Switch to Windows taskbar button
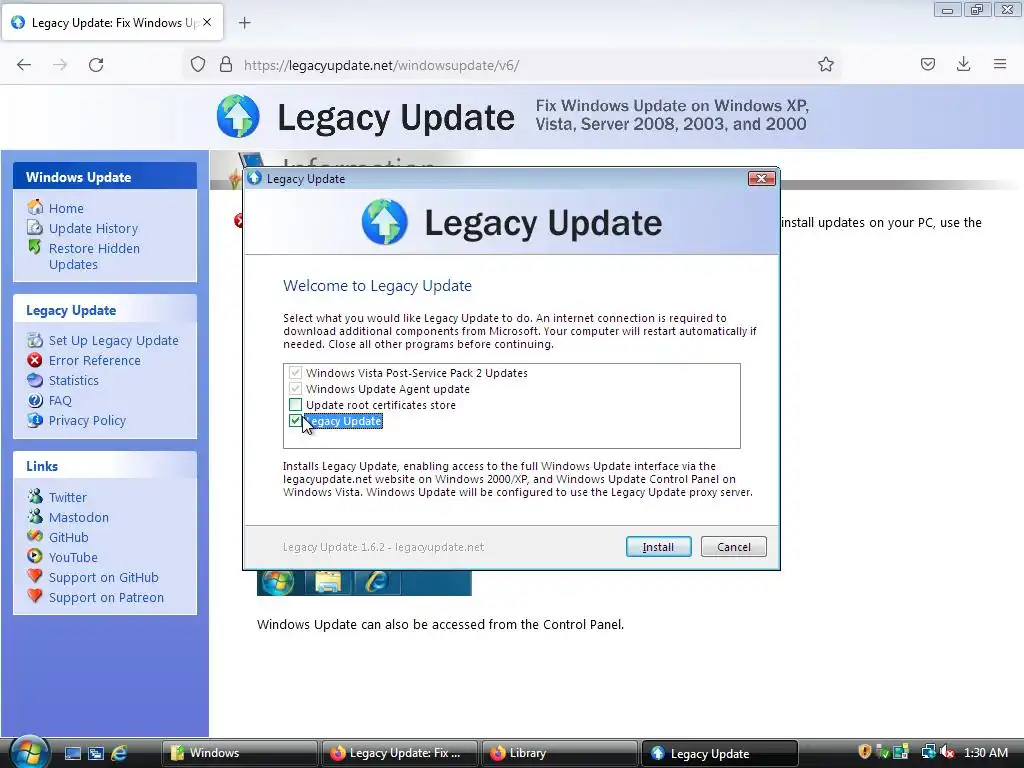 [239, 753]
